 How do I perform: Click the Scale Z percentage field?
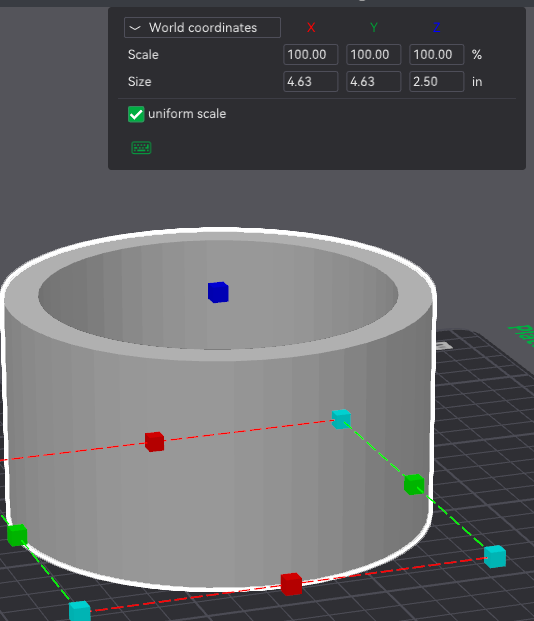(x=437, y=54)
